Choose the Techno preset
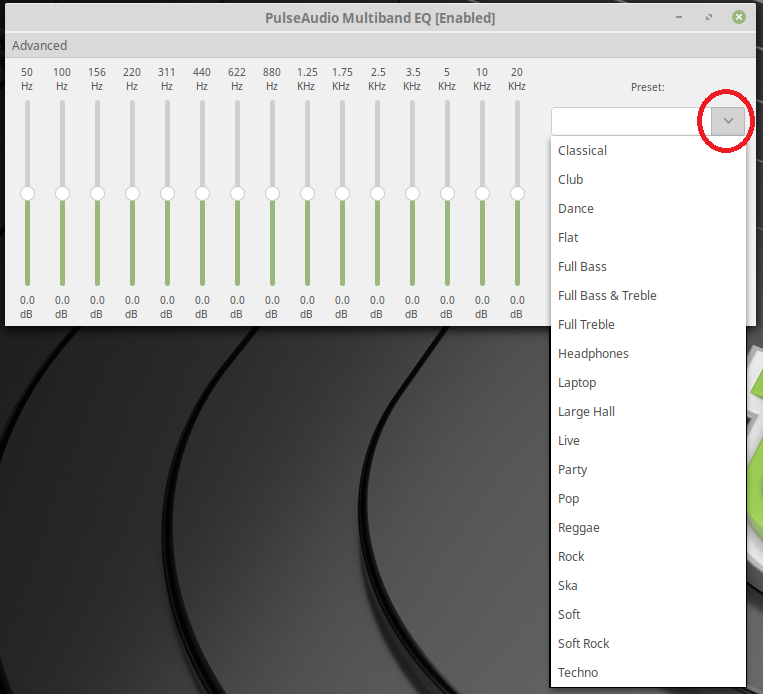This screenshot has width=763, height=694. coord(648,672)
